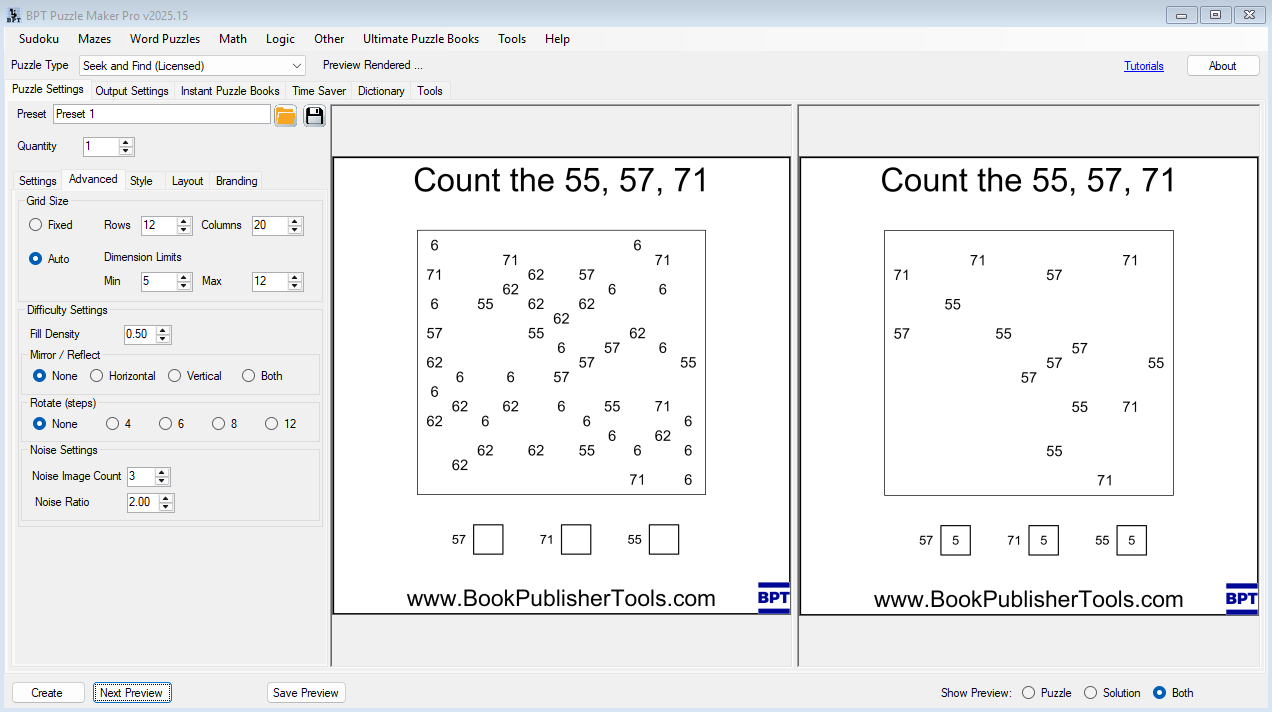Increase the Noise Image Count
The width and height of the screenshot is (1272, 712).
(x=162, y=472)
